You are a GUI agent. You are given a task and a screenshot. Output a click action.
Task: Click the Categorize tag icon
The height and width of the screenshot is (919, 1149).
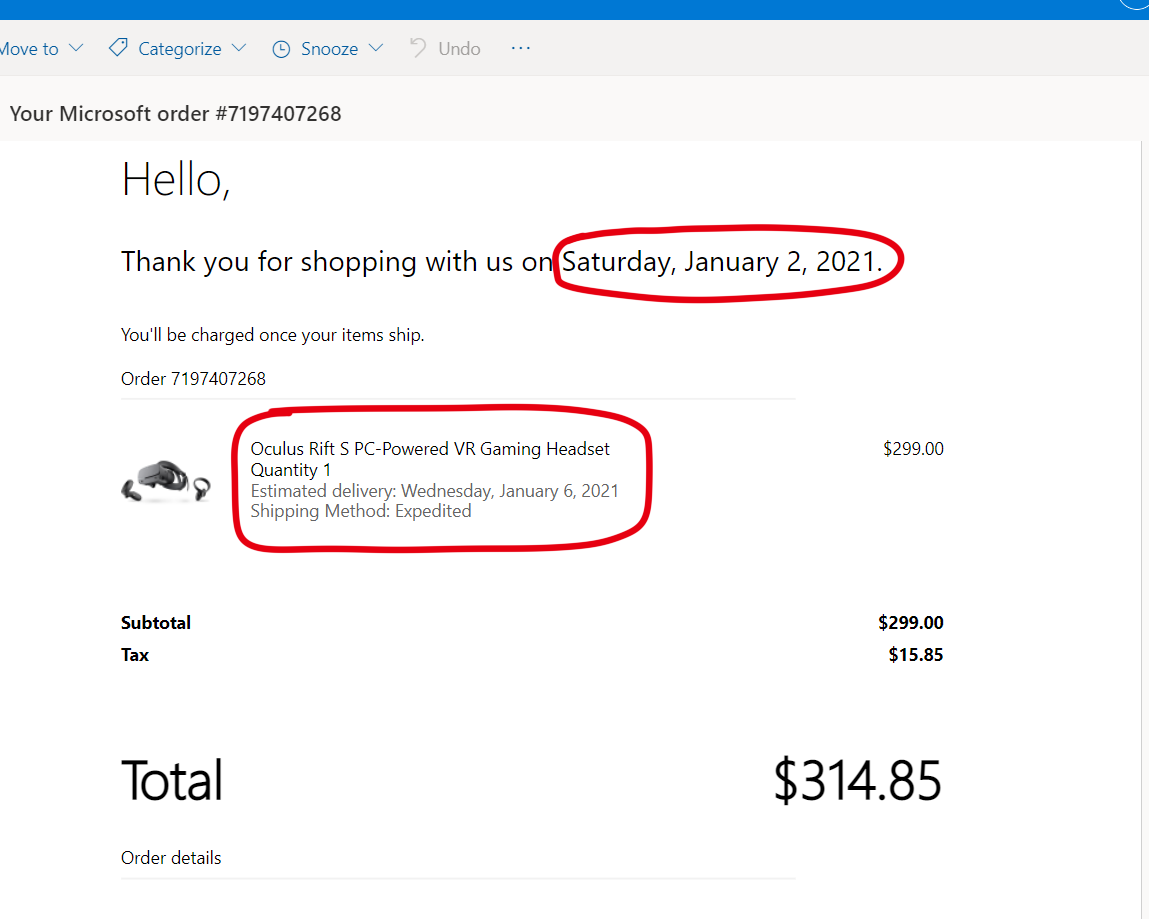[x=118, y=48]
